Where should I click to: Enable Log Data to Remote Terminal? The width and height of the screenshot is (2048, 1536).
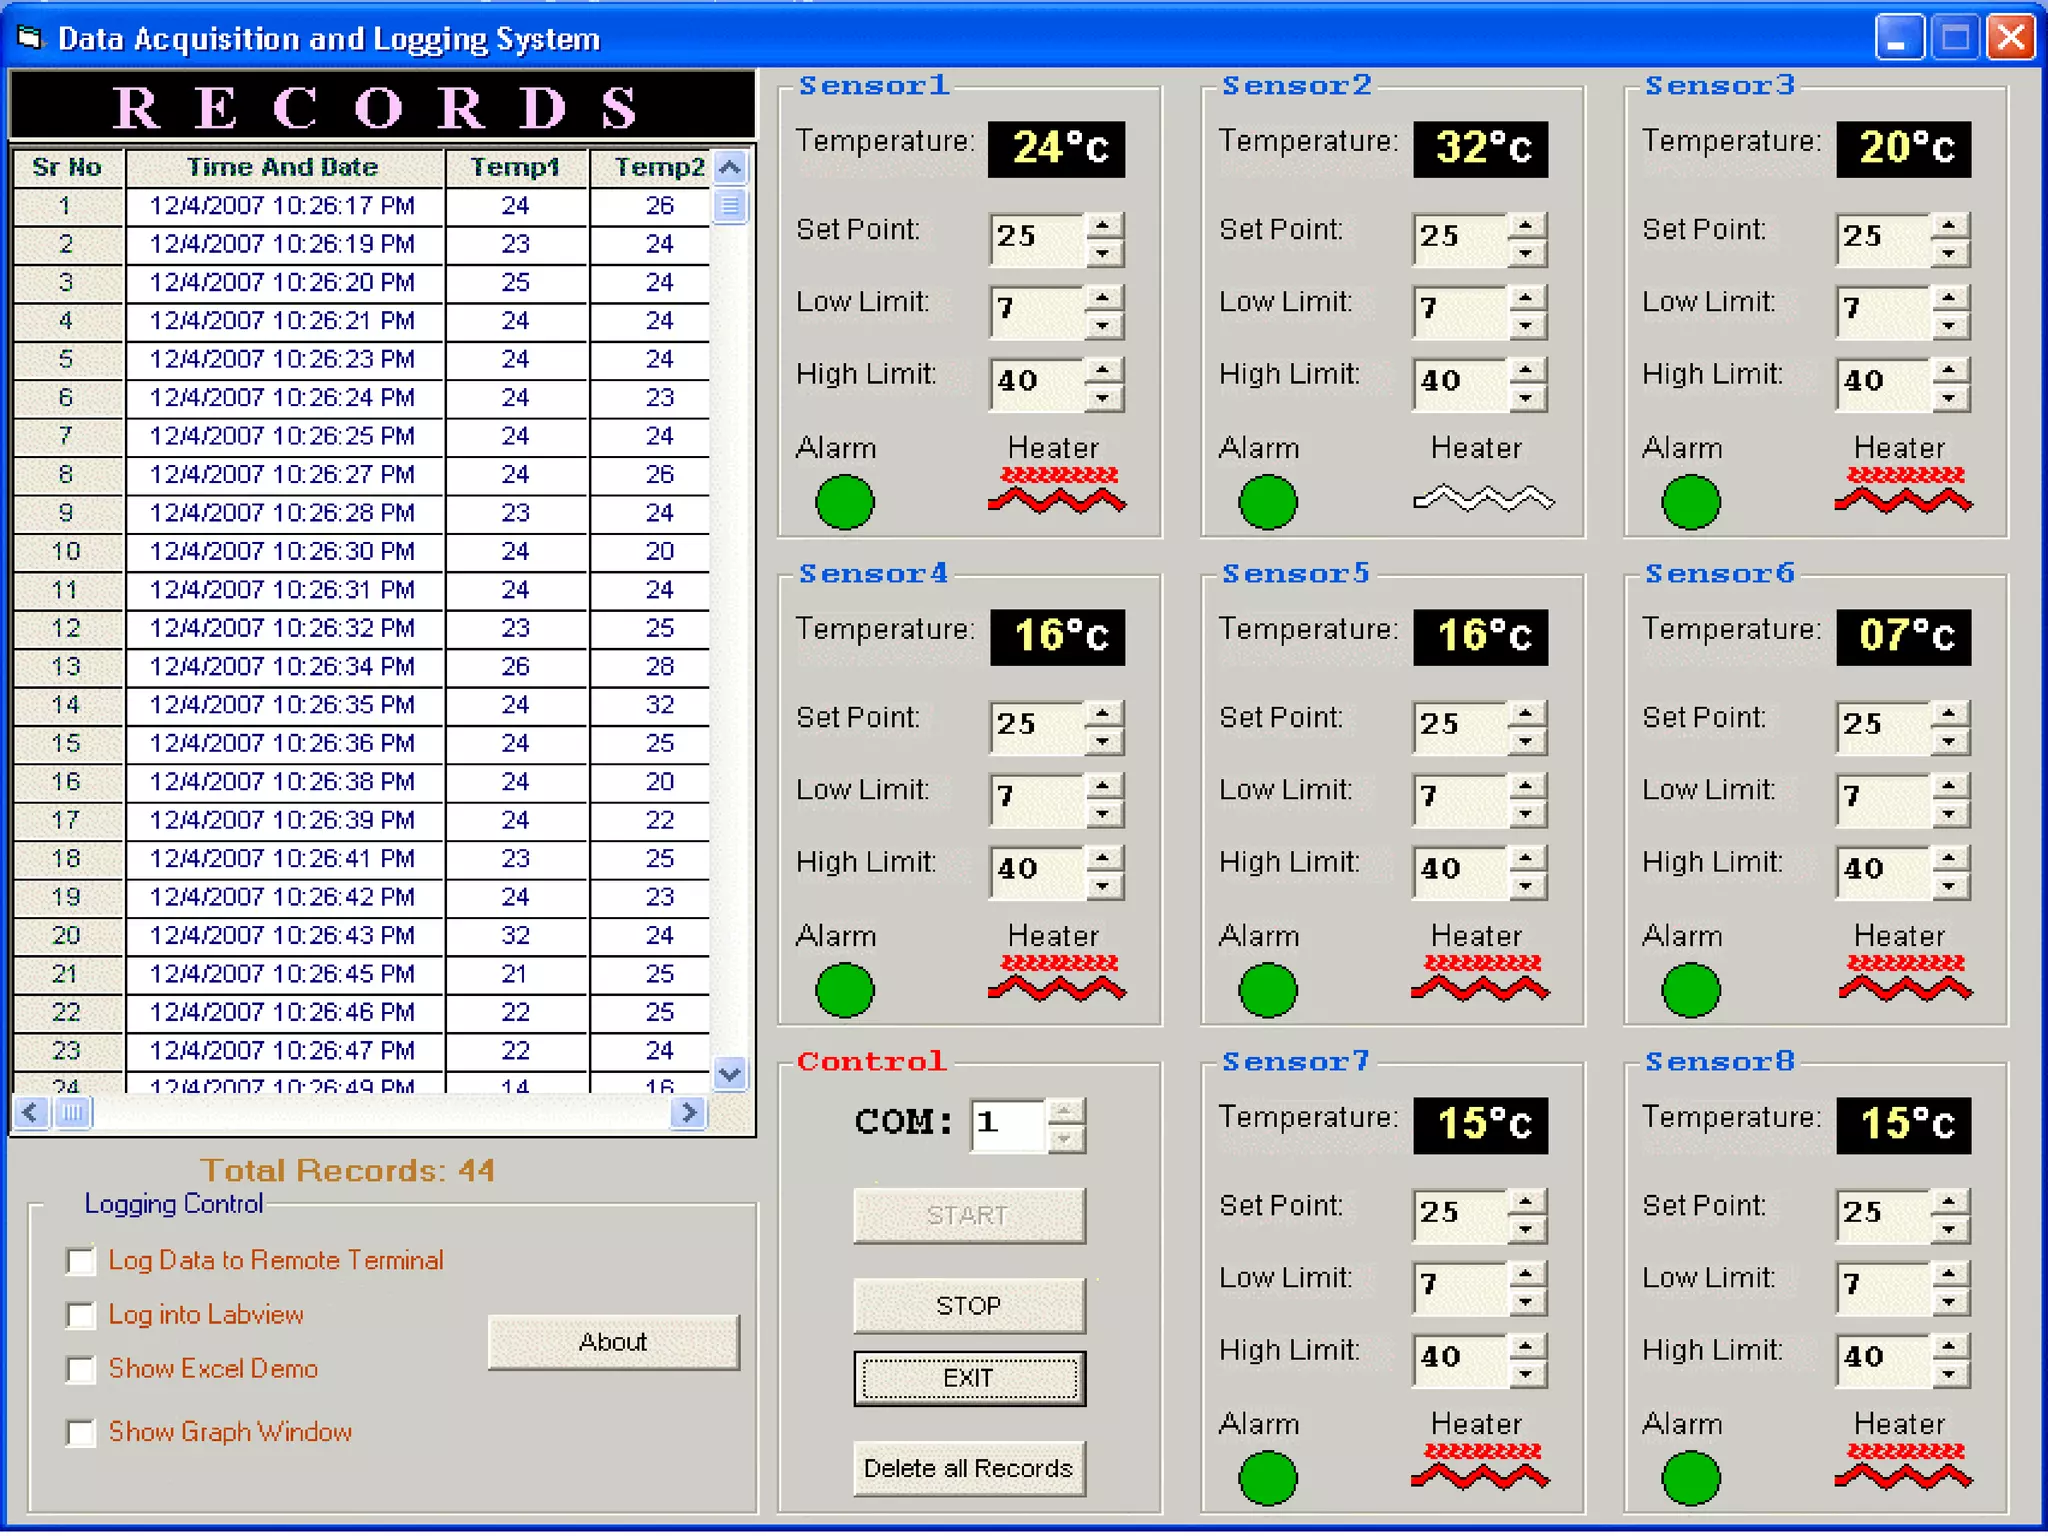(81, 1261)
